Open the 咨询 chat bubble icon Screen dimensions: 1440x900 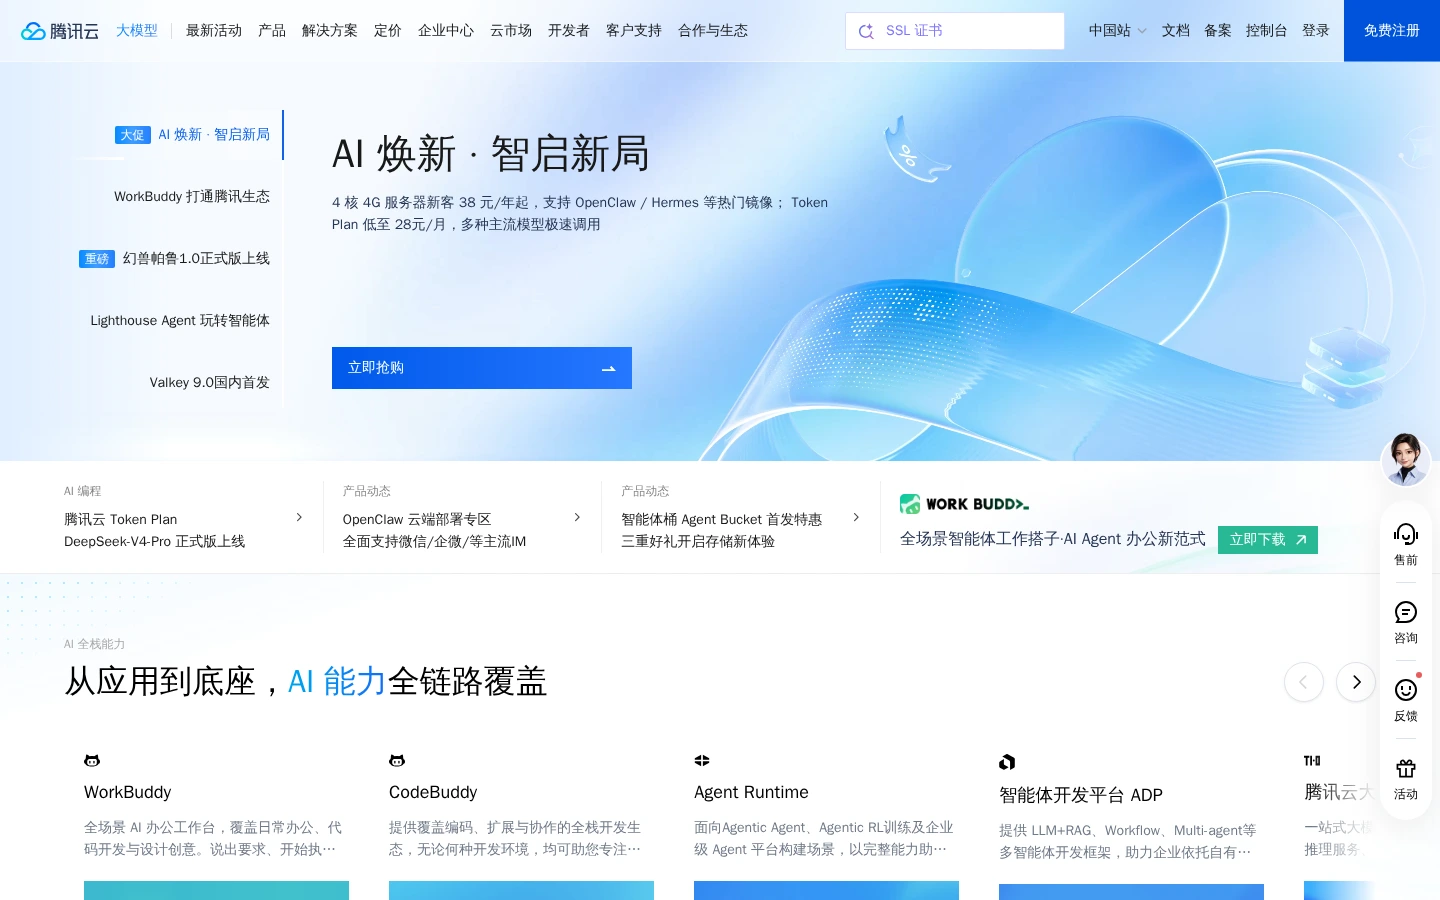[x=1406, y=612]
